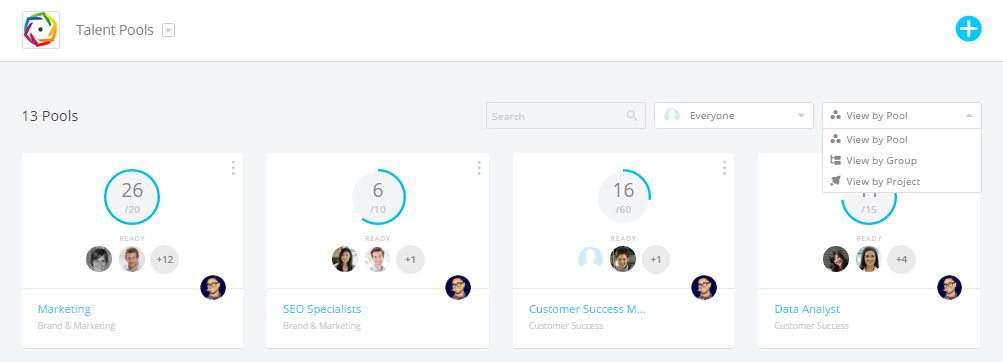Viewport: 1003px width, 362px height.
Task: Expand the Talent Pools header dropdown arrow
Action: coord(168,30)
